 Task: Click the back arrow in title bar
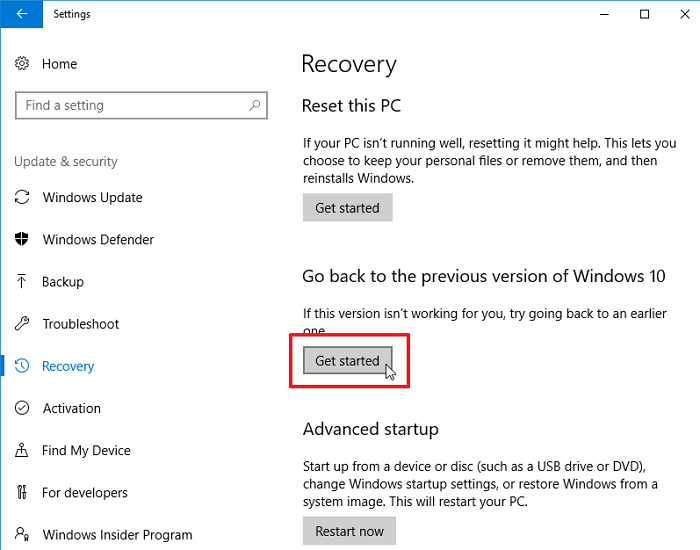pyautogui.click(x=21, y=14)
